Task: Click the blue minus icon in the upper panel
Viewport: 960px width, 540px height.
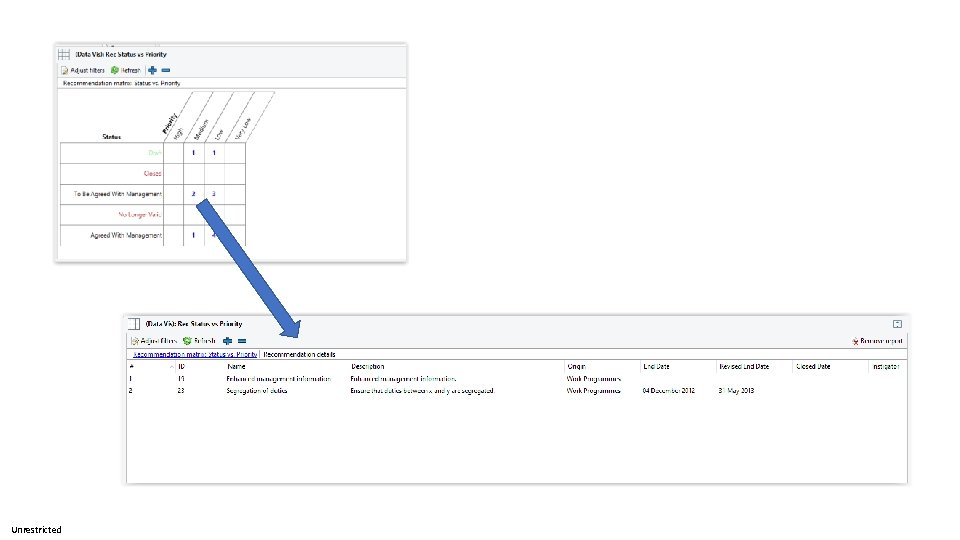Action: tap(165, 70)
